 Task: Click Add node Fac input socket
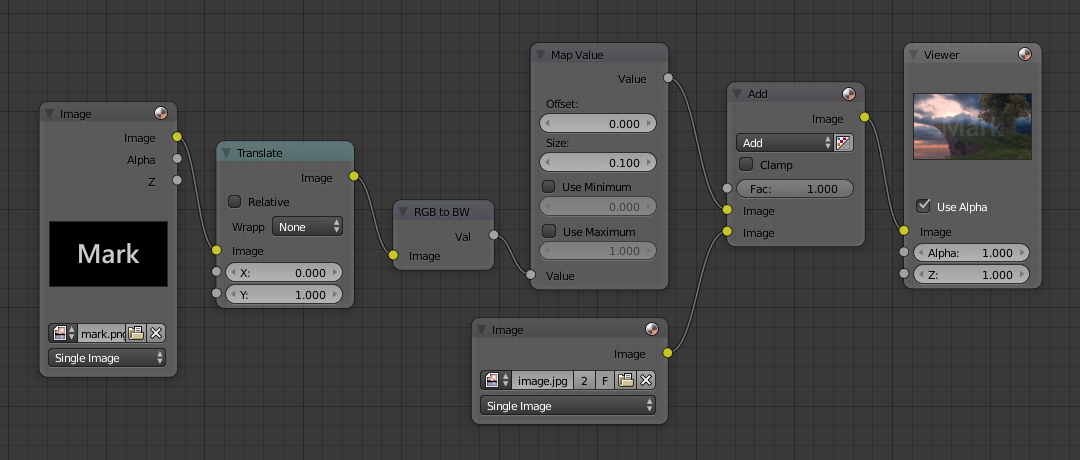point(727,188)
